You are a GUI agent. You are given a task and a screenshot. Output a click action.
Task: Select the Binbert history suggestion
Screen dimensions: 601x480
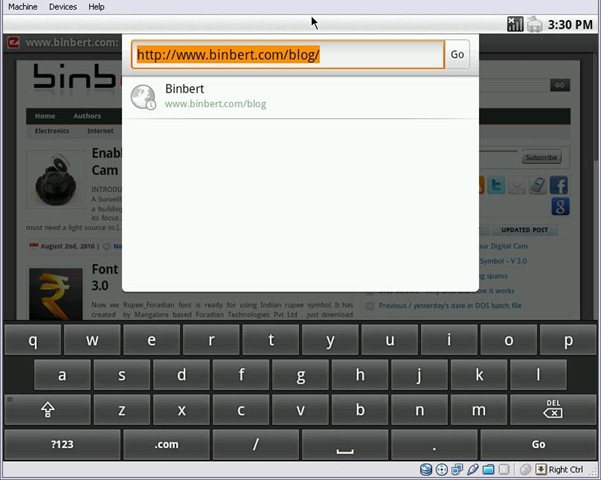[300, 97]
